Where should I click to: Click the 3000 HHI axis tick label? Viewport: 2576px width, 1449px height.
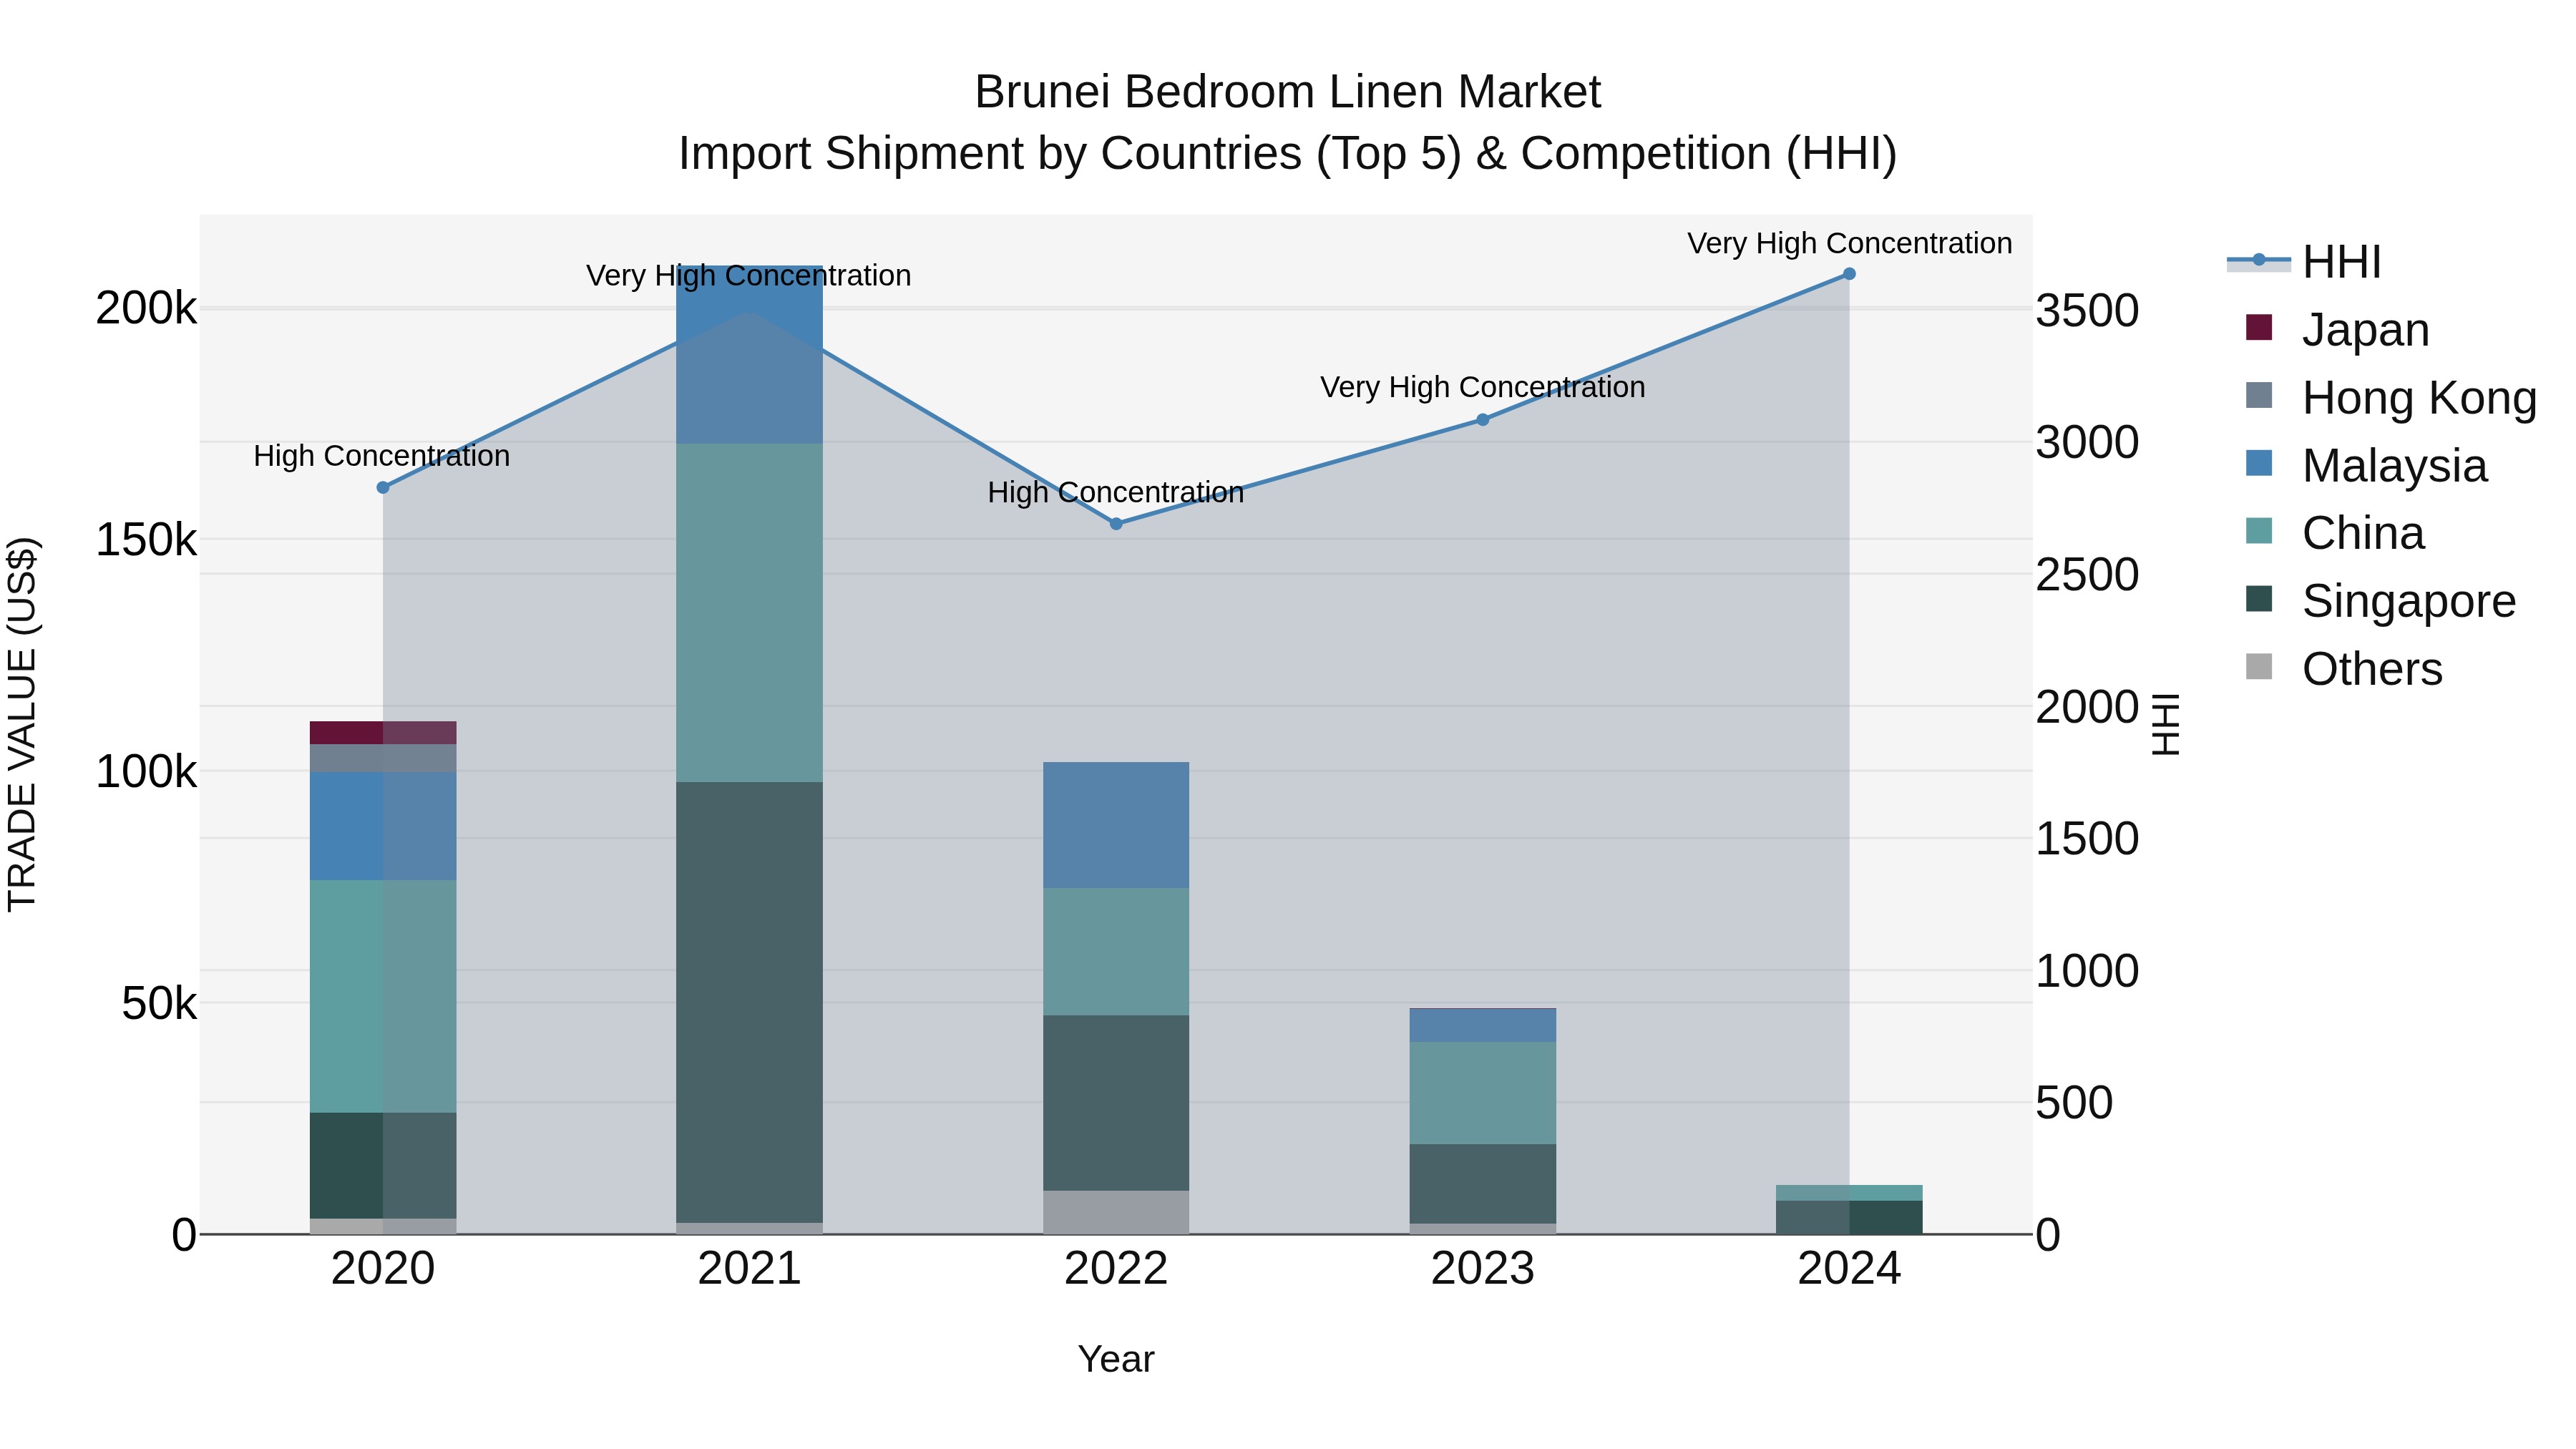coord(2088,442)
